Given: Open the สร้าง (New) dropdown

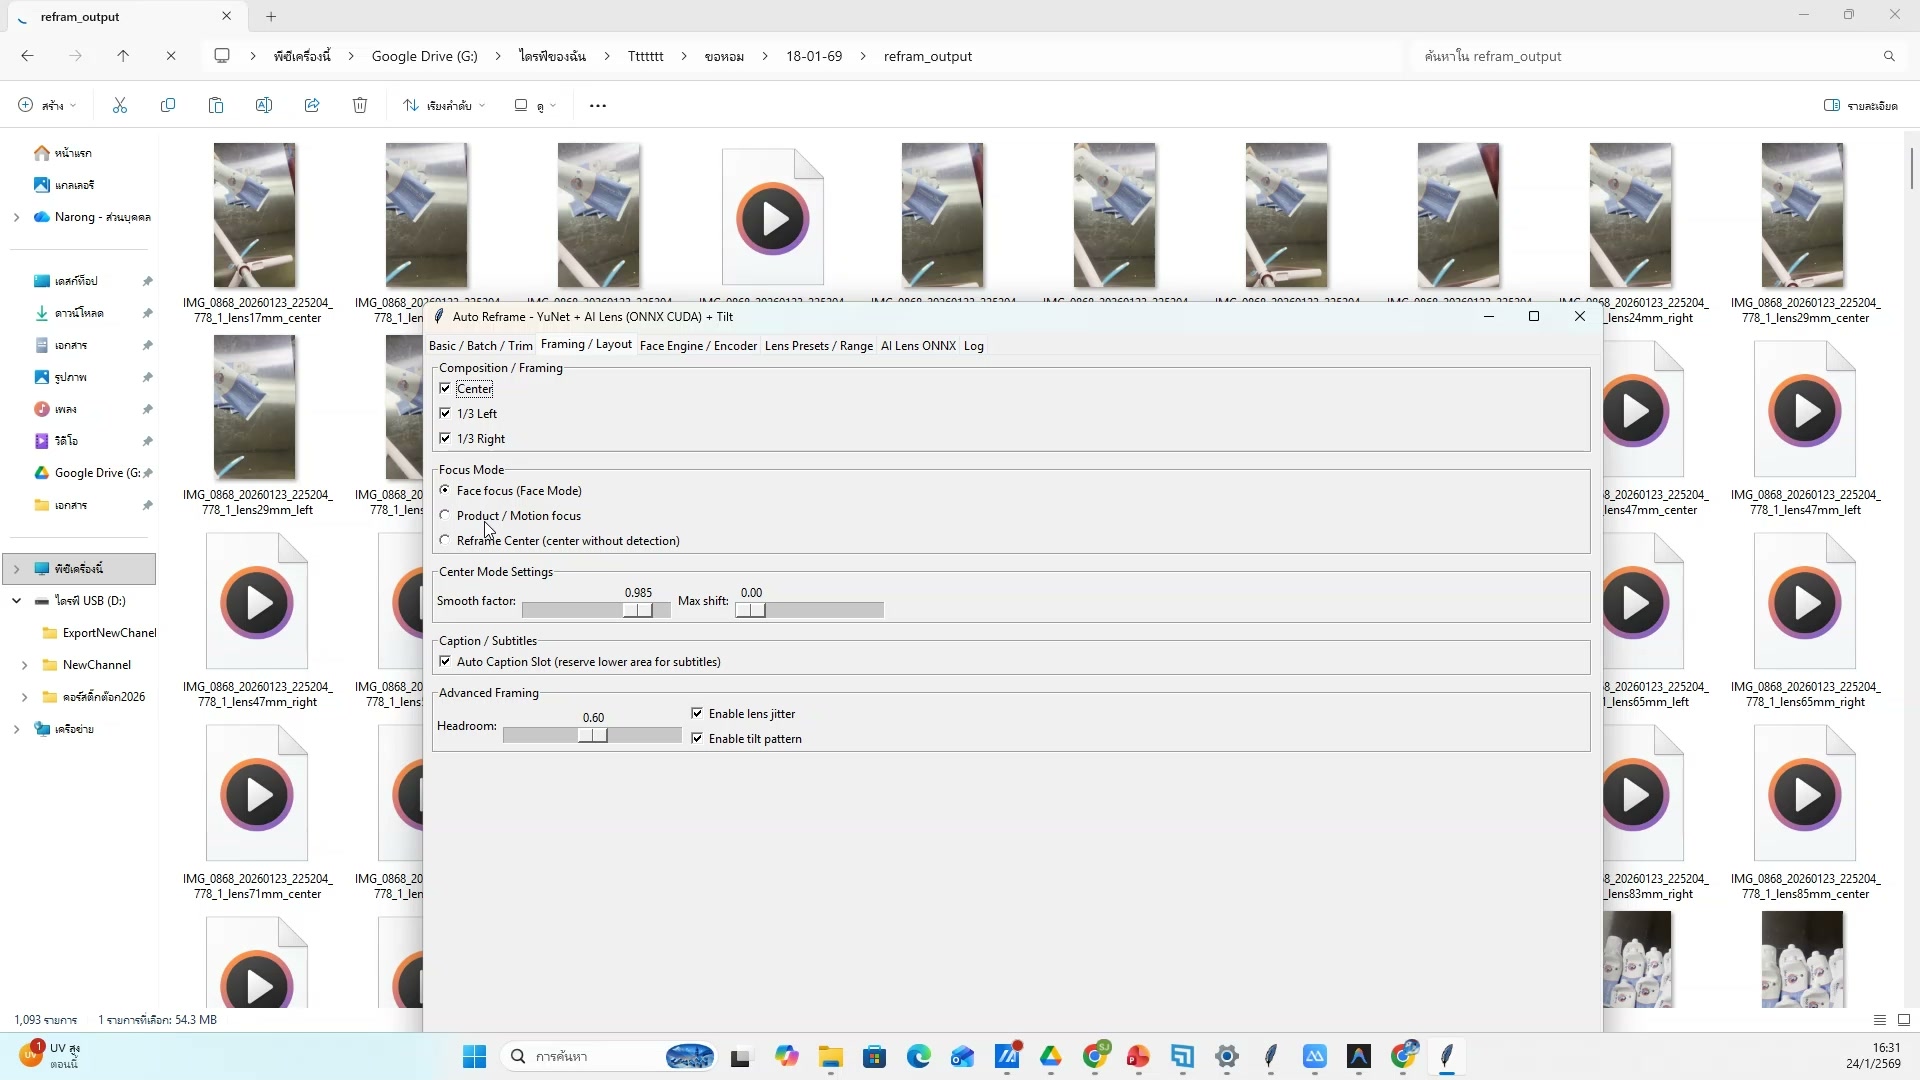Looking at the screenshot, I should (45, 105).
